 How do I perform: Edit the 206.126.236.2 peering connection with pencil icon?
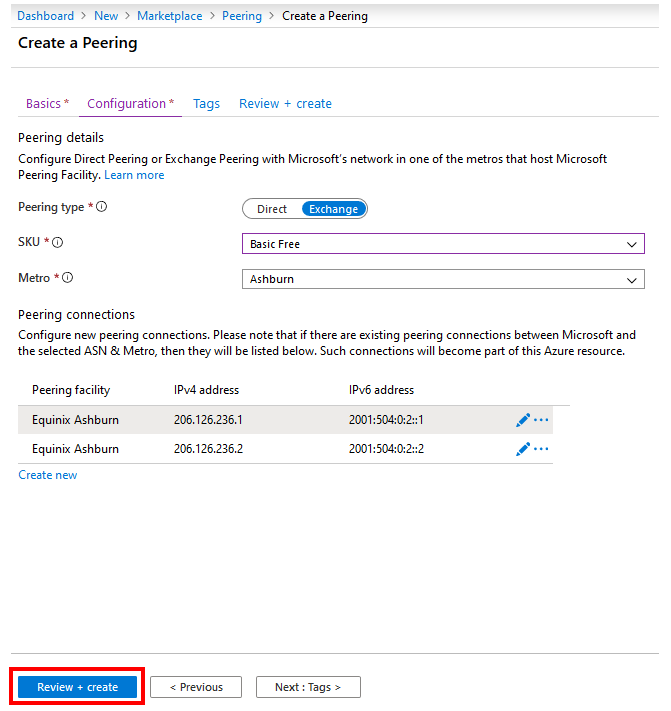[x=522, y=449]
